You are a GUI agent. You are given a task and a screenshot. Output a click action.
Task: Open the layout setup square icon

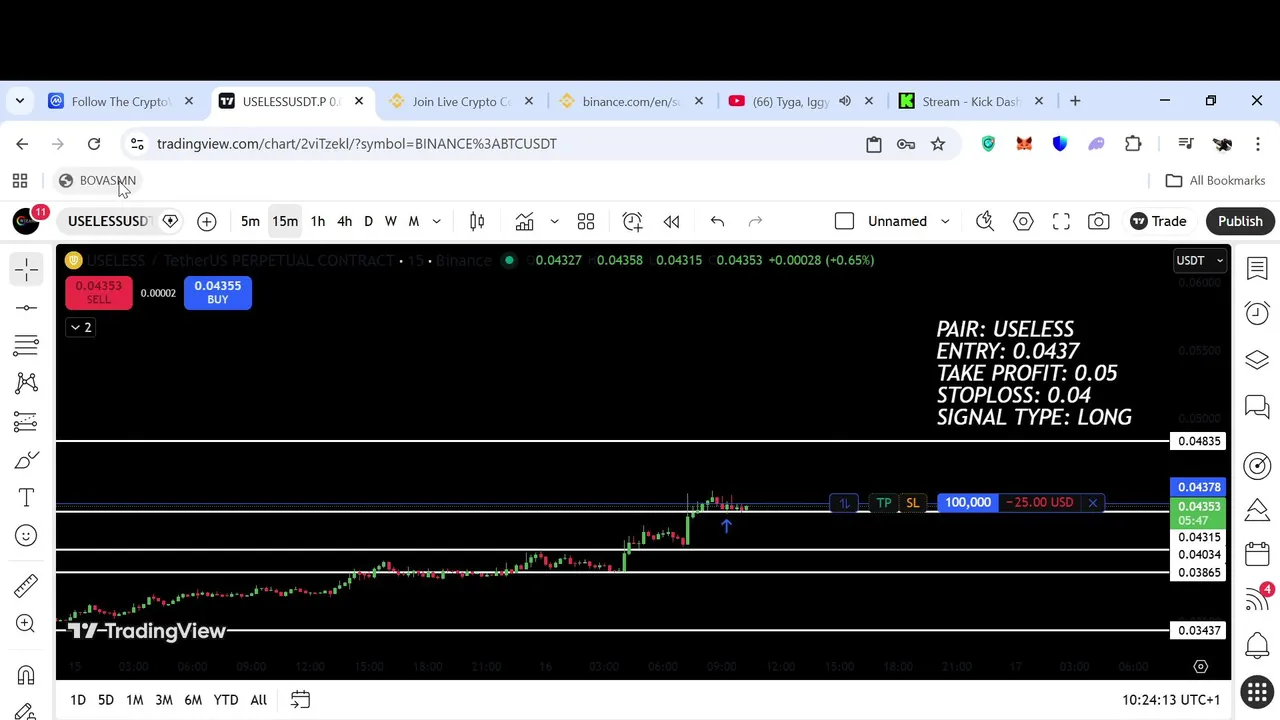pos(844,221)
